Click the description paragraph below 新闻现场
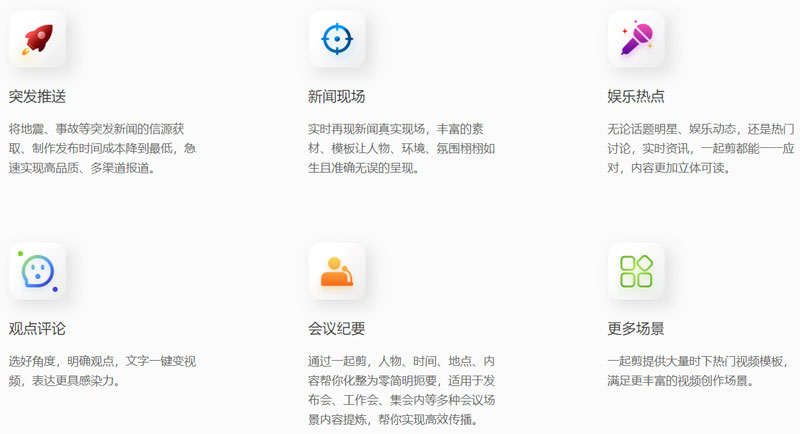Screen dimensions: 800x434 tap(401, 148)
